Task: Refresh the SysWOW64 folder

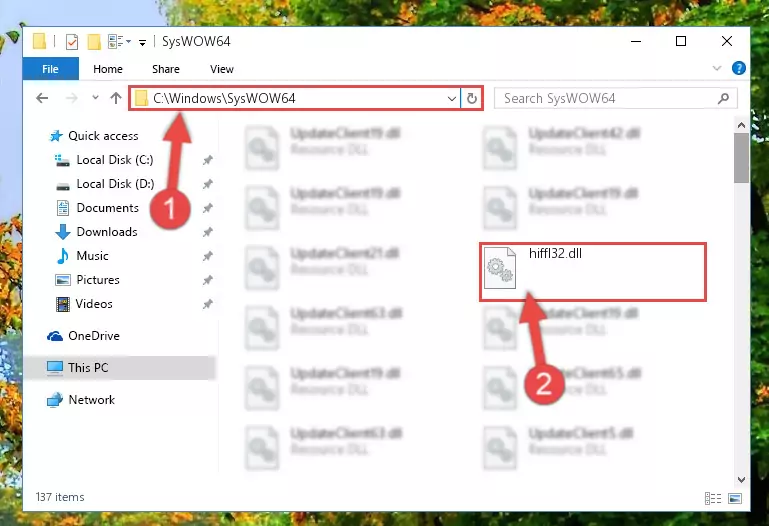Action: pos(472,99)
